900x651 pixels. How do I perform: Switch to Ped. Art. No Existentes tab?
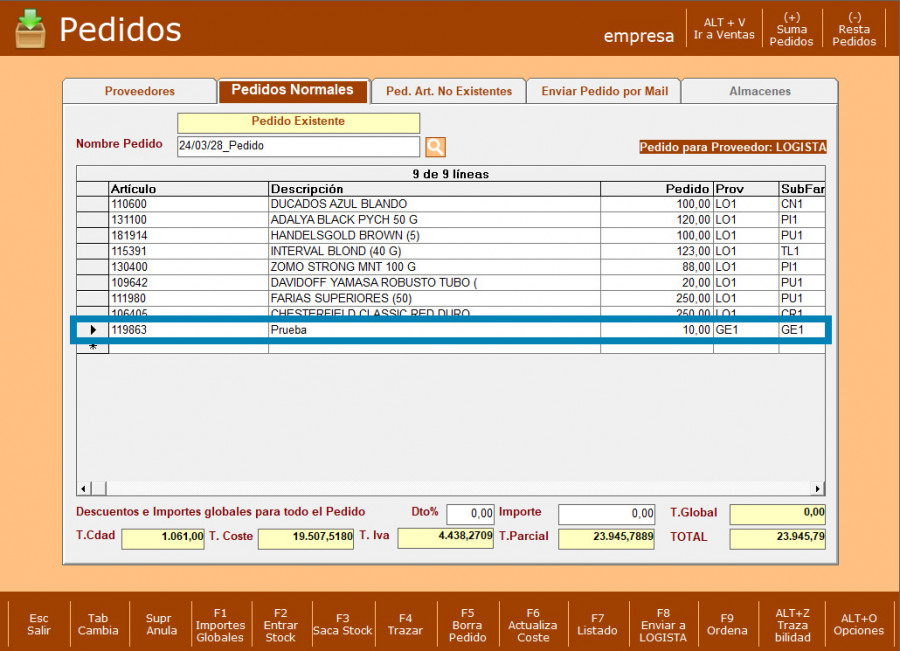point(448,91)
